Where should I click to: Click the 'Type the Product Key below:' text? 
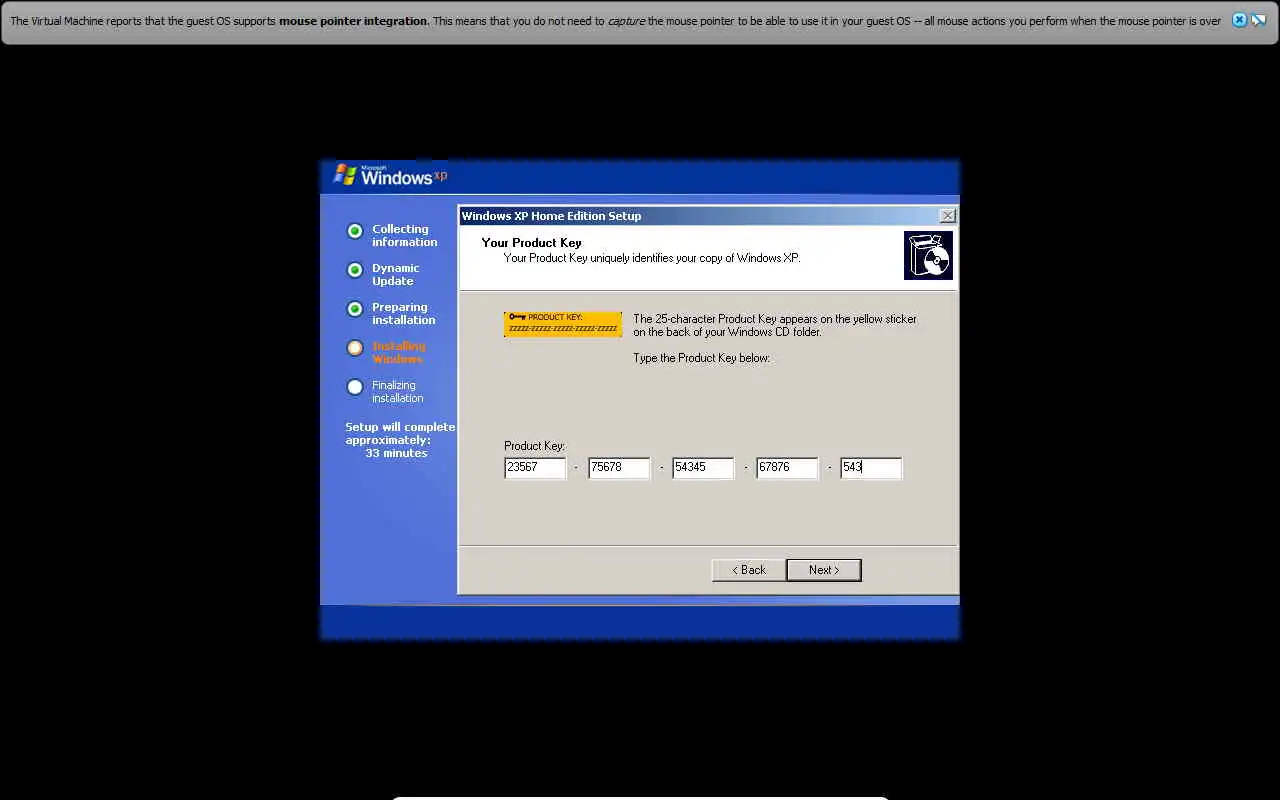(702, 358)
